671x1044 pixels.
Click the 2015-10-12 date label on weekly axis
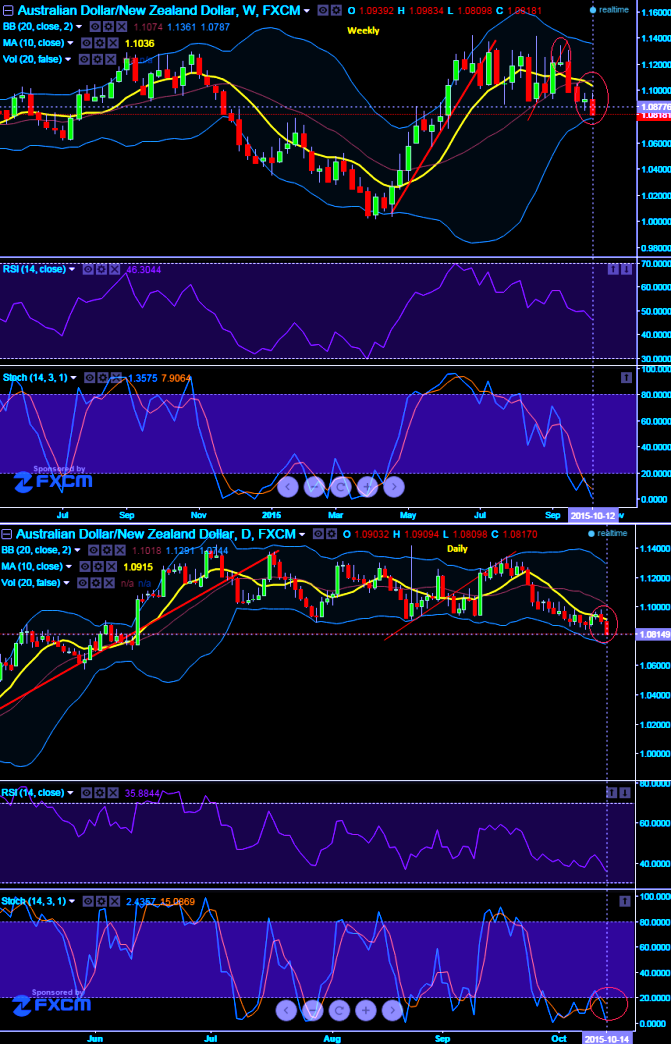point(594,515)
